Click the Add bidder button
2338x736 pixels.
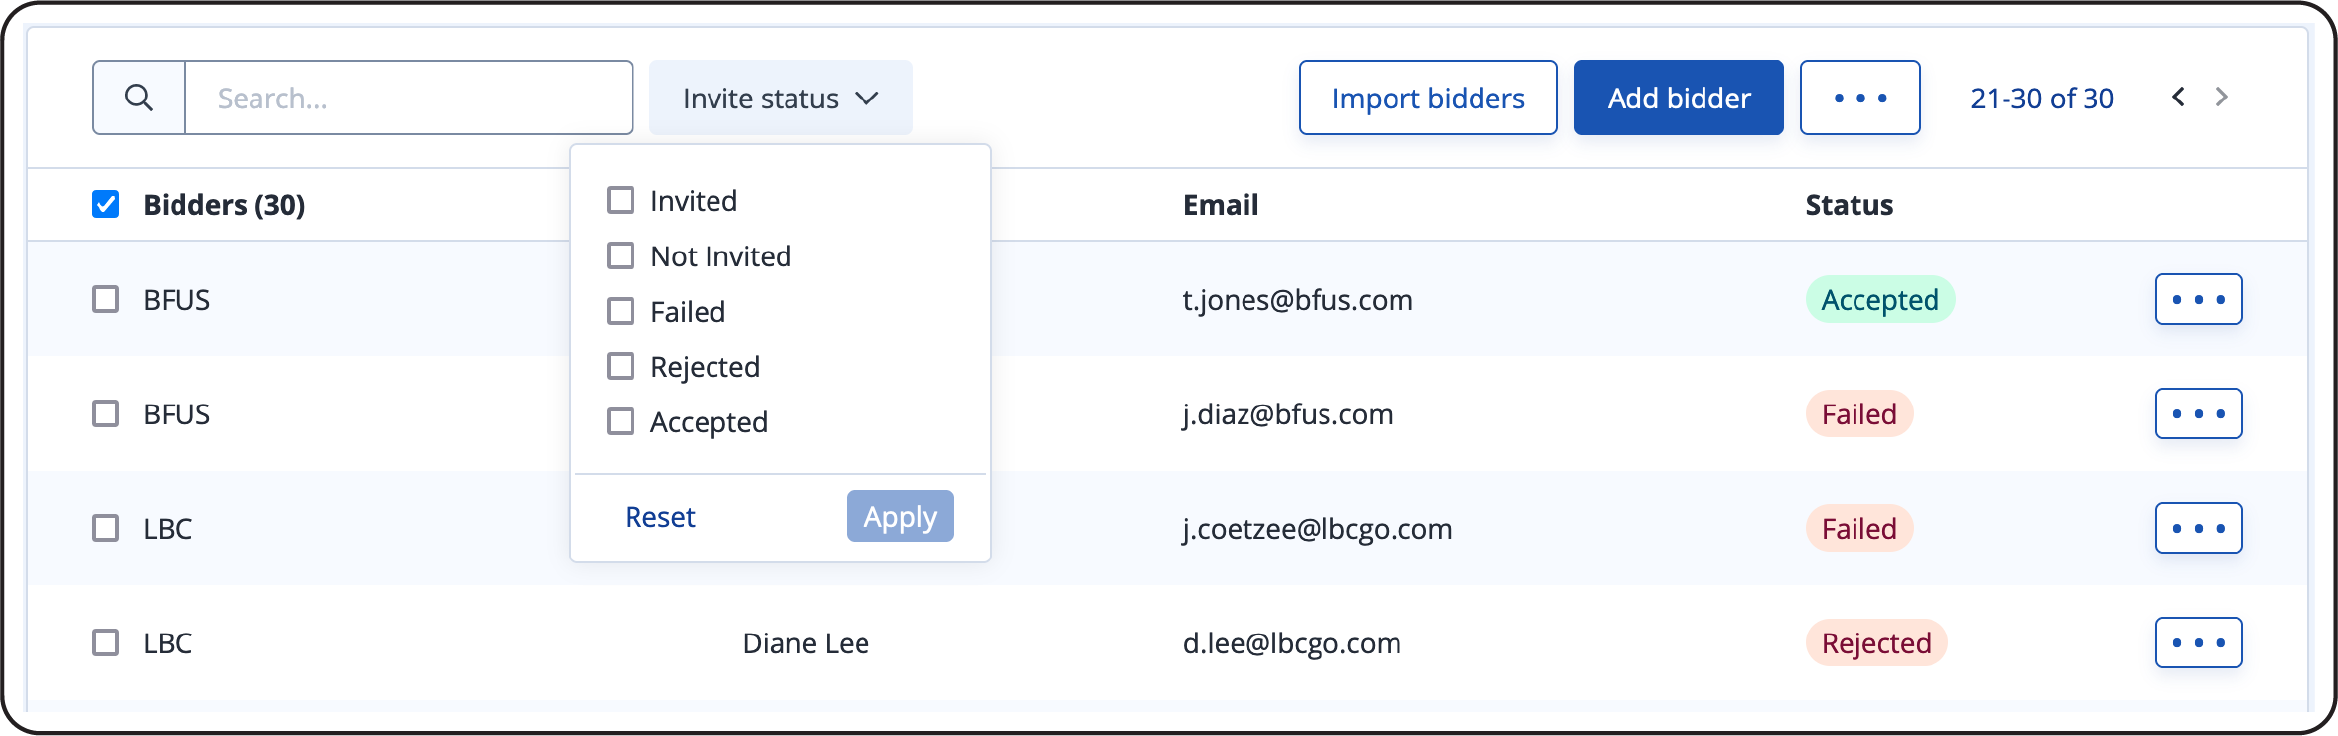coord(1678,98)
